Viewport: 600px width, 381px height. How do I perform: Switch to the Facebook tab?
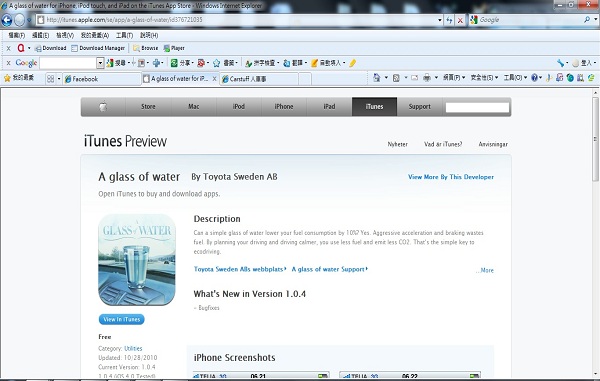point(101,79)
